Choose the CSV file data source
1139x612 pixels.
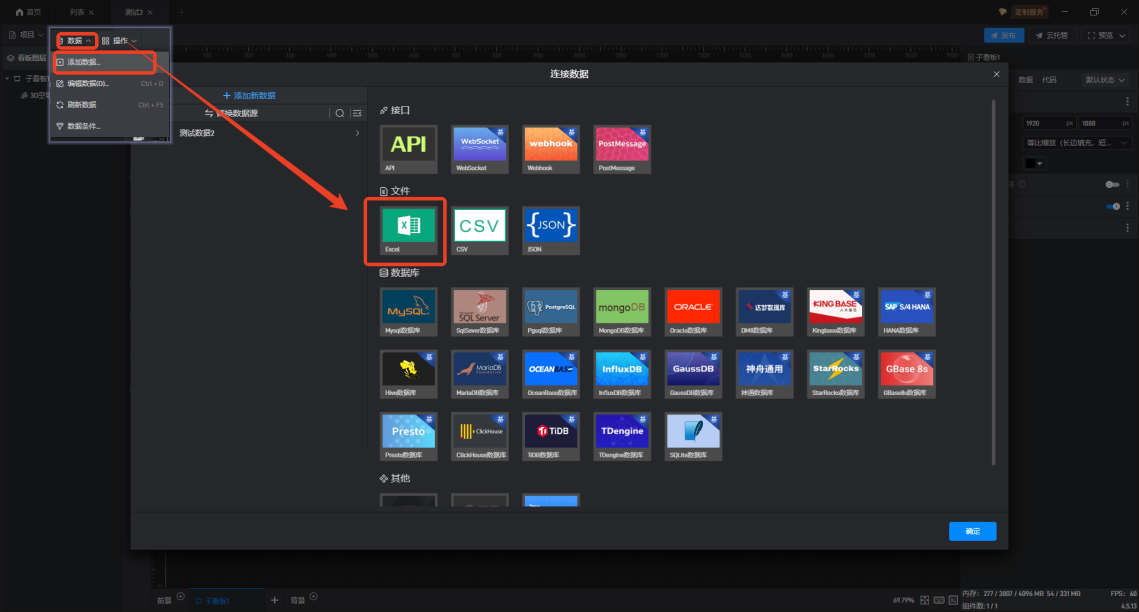click(x=480, y=229)
